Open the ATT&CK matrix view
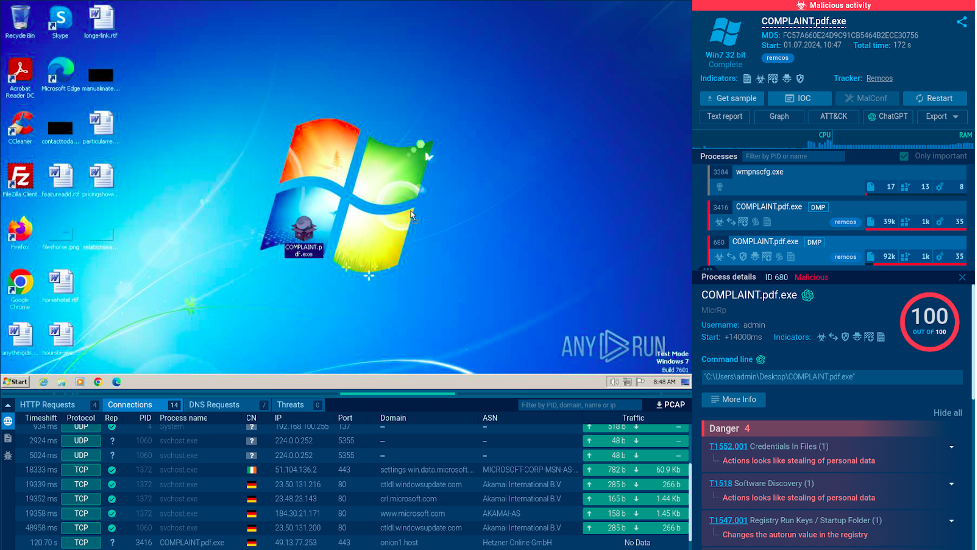Screen dimensions: 977x550 click(833, 116)
